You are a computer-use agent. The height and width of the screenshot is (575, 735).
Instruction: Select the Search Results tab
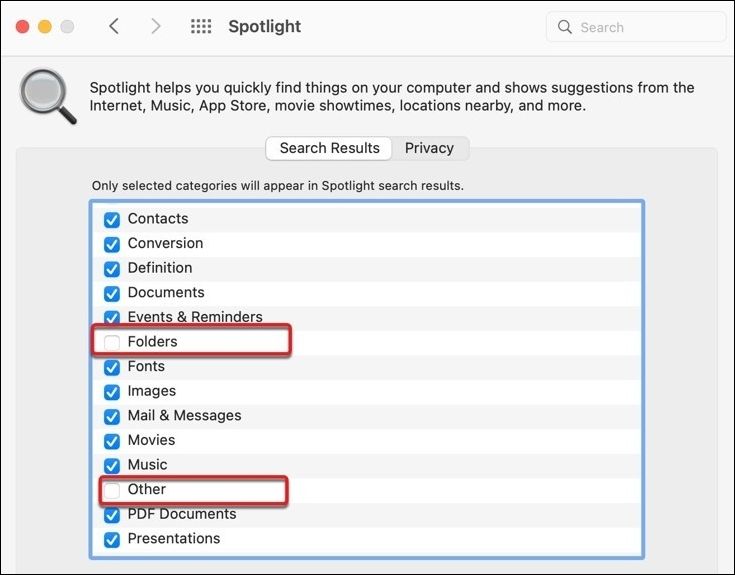click(329, 148)
